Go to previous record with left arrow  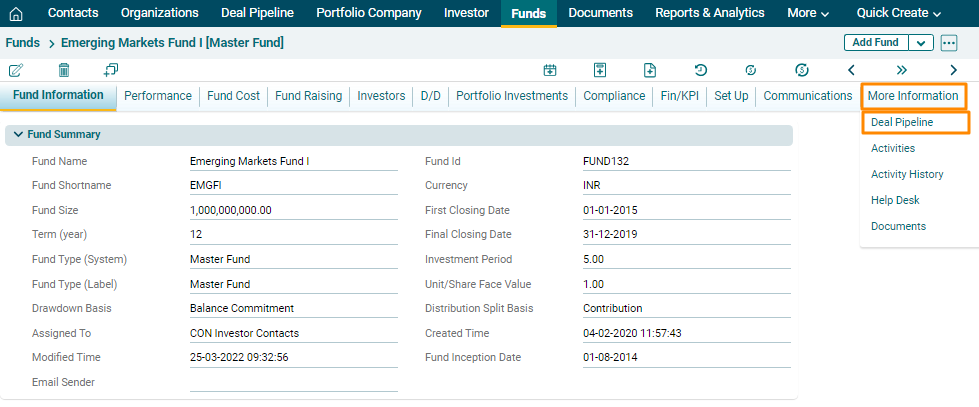[851, 70]
